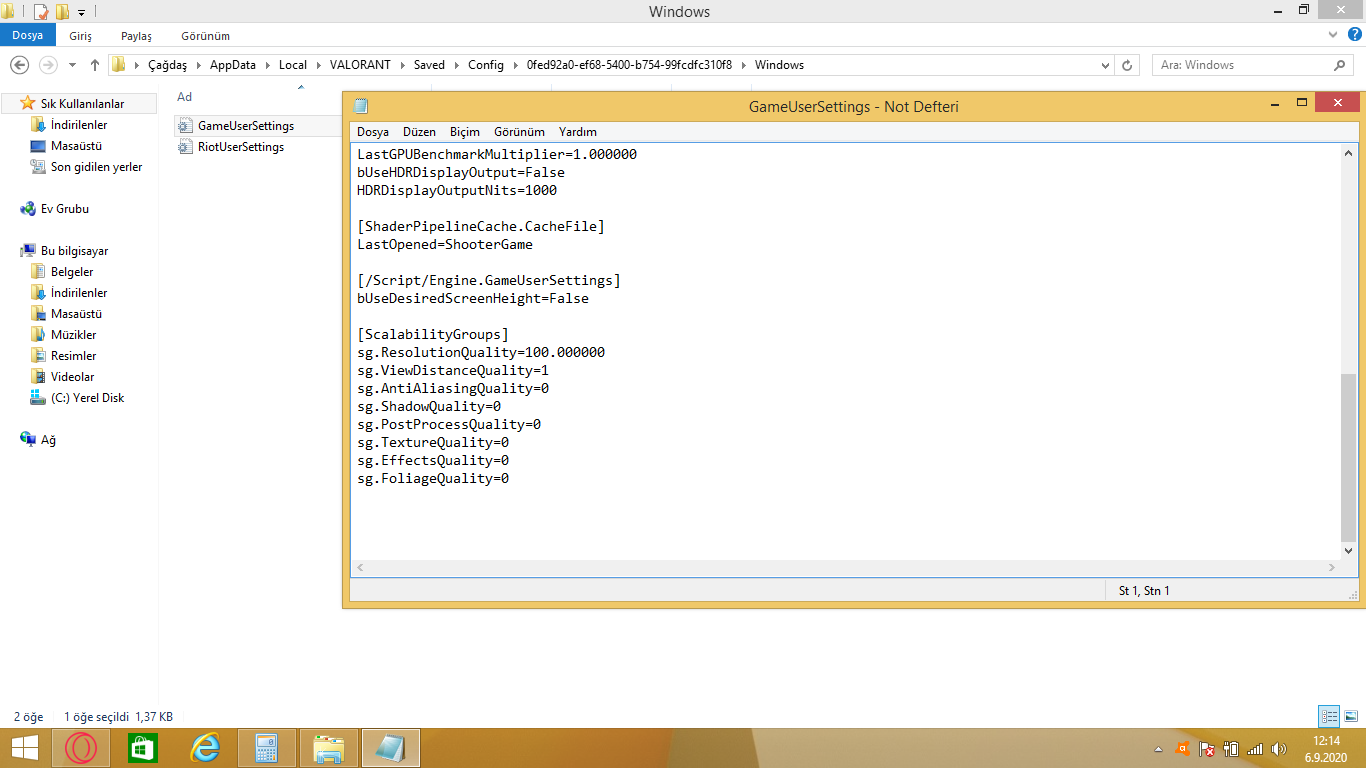
Task: Click the line bUseHDRDisplayOutput=False
Action: coord(461,173)
